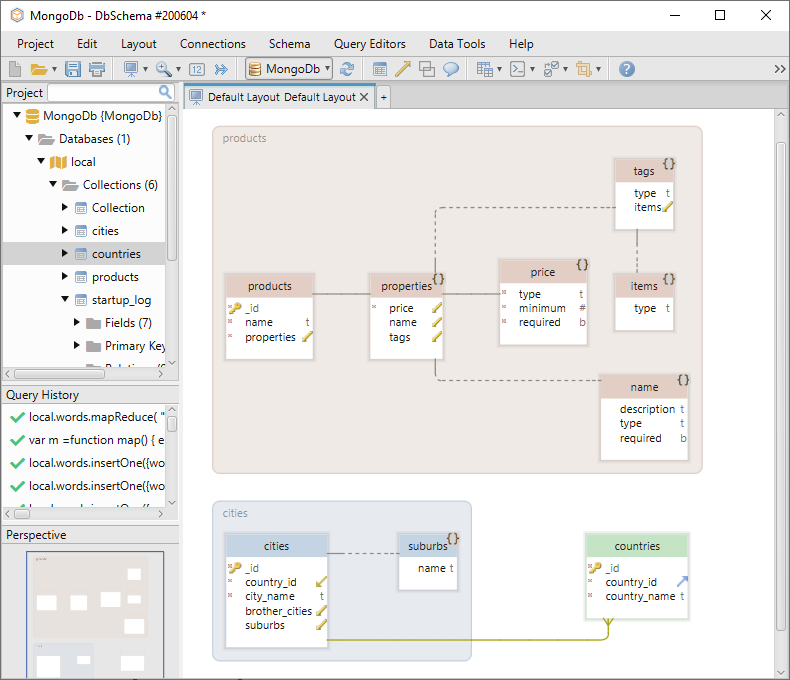This screenshot has width=790, height=680.
Task: Expand the cities collection tree node
Action: pos(65,231)
